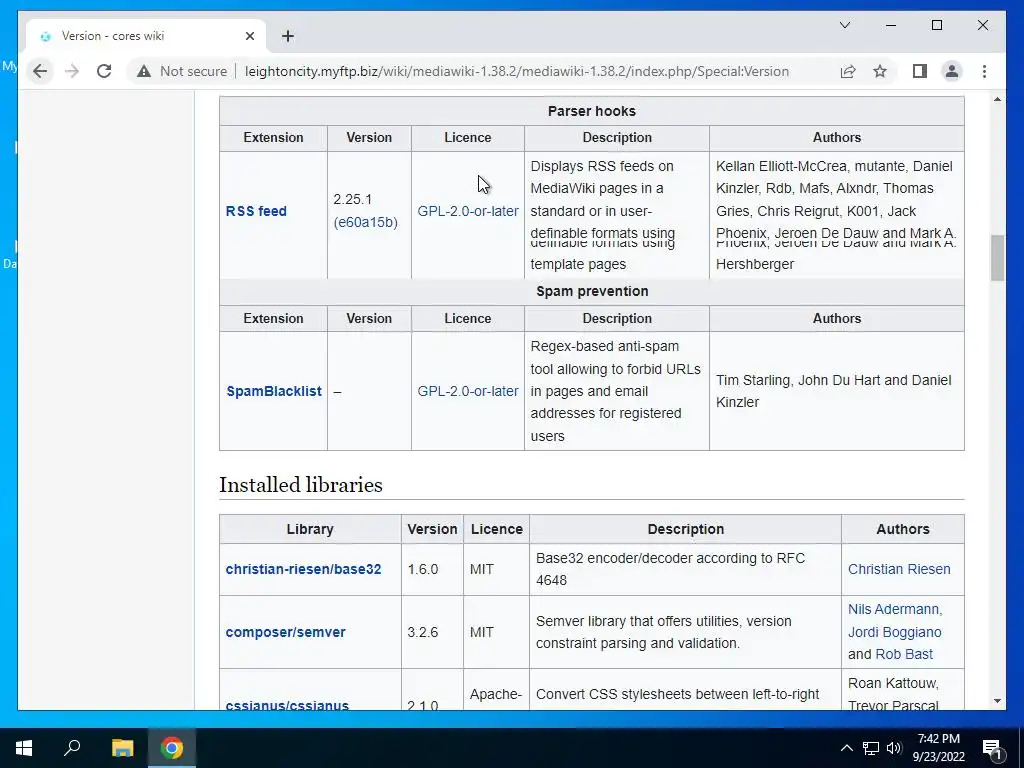Click the Chrome taskbar icon
Viewport: 1024px width, 768px height.
[x=172, y=748]
